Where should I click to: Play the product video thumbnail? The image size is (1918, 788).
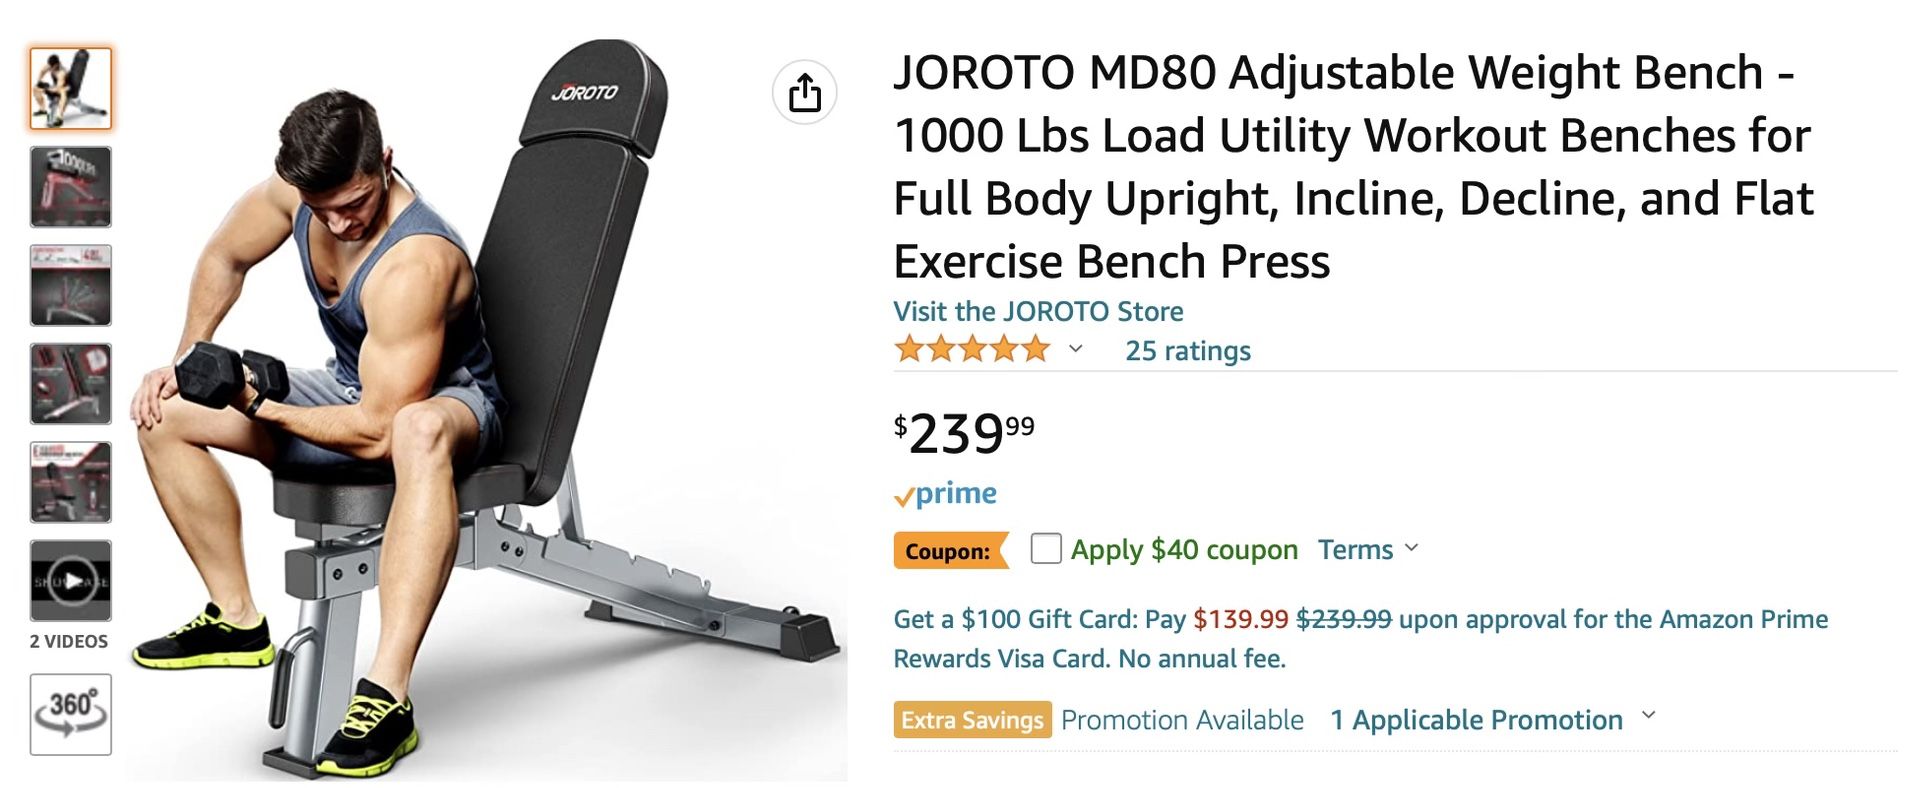pyautogui.click(x=70, y=580)
